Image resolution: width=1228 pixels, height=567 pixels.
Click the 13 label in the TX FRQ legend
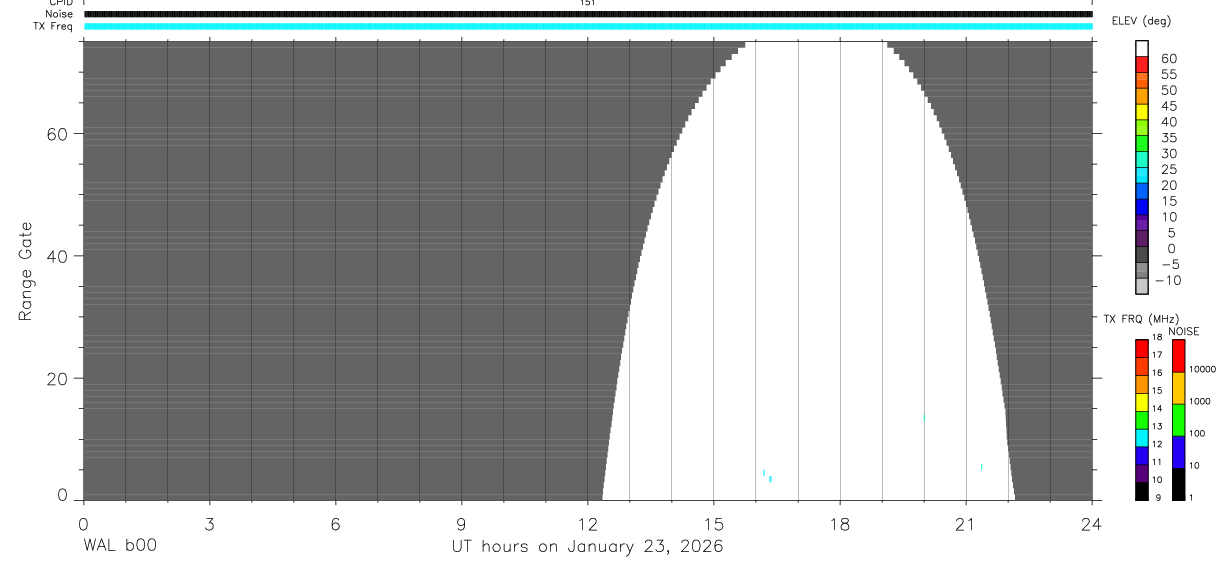1156,426
